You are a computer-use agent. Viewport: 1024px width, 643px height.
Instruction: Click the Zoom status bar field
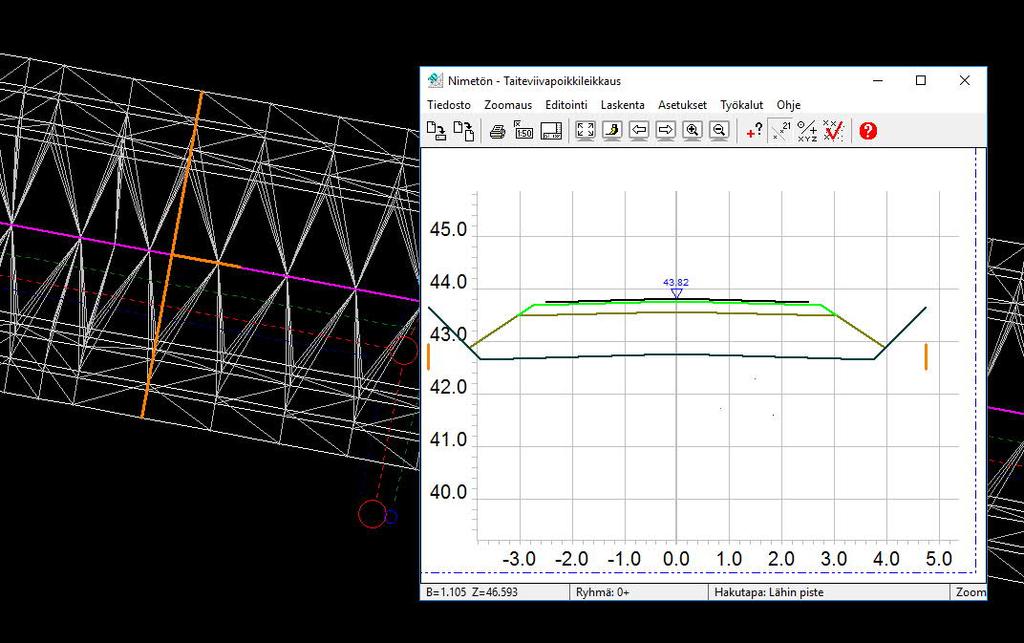[970, 592]
